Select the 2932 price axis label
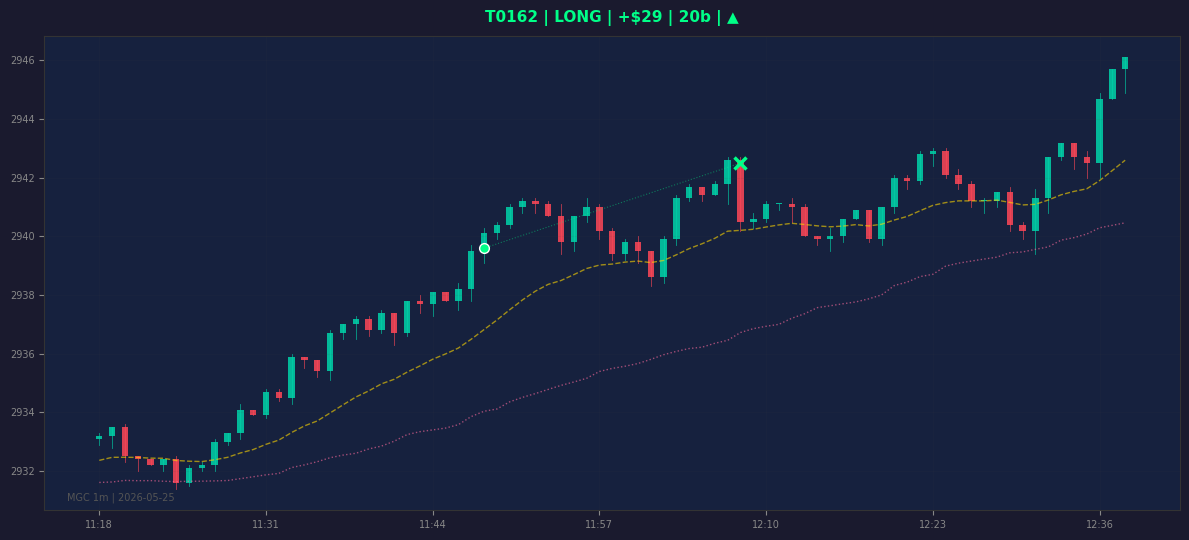The width and height of the screenshot is (1189, 540). coord(23,471)
